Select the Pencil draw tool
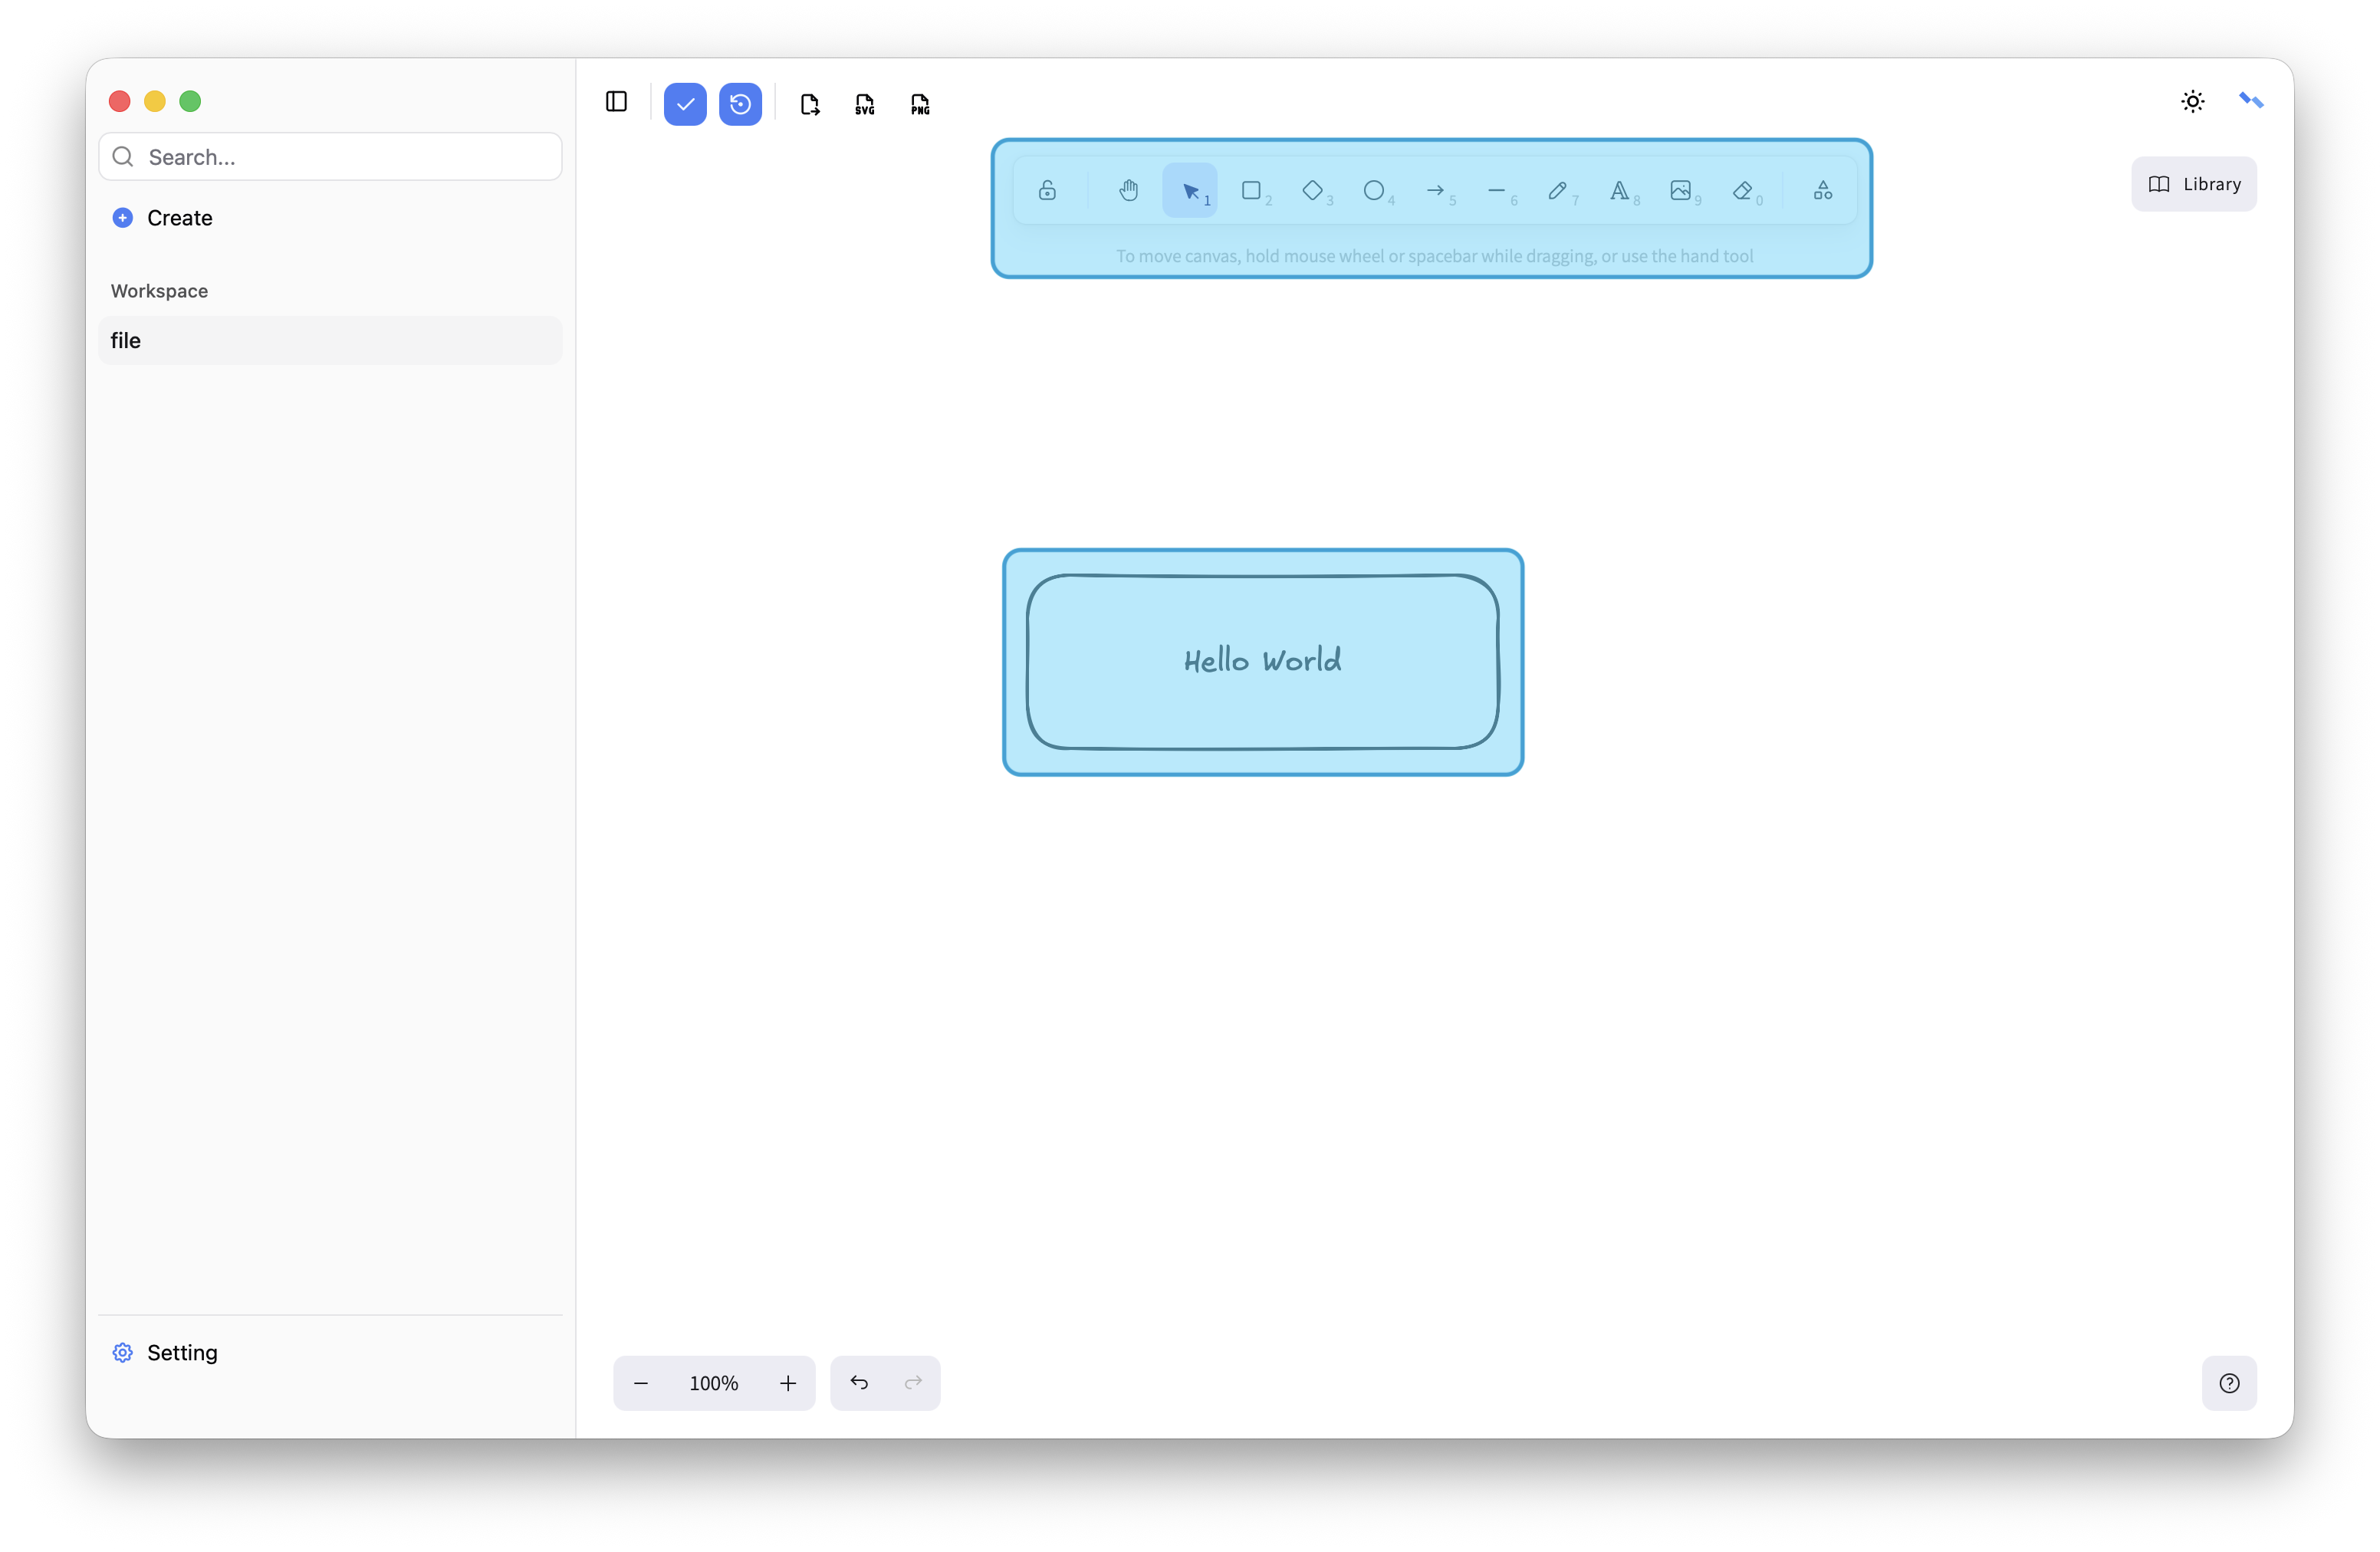 [x=1557, y=190]
